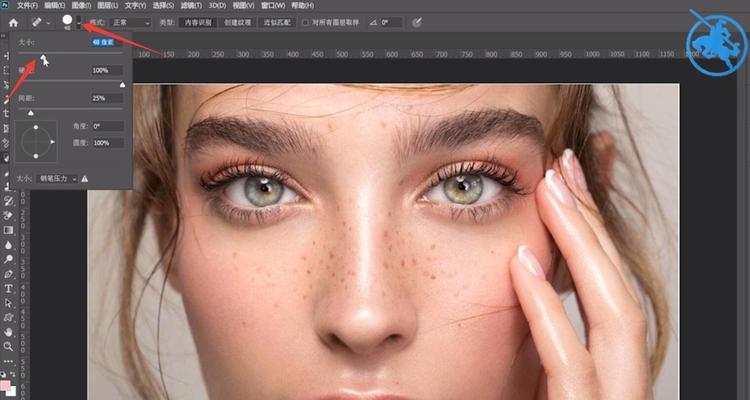Open the 文件(F) menu
Screen dimensions: 750x400
[x=27, y=6]
